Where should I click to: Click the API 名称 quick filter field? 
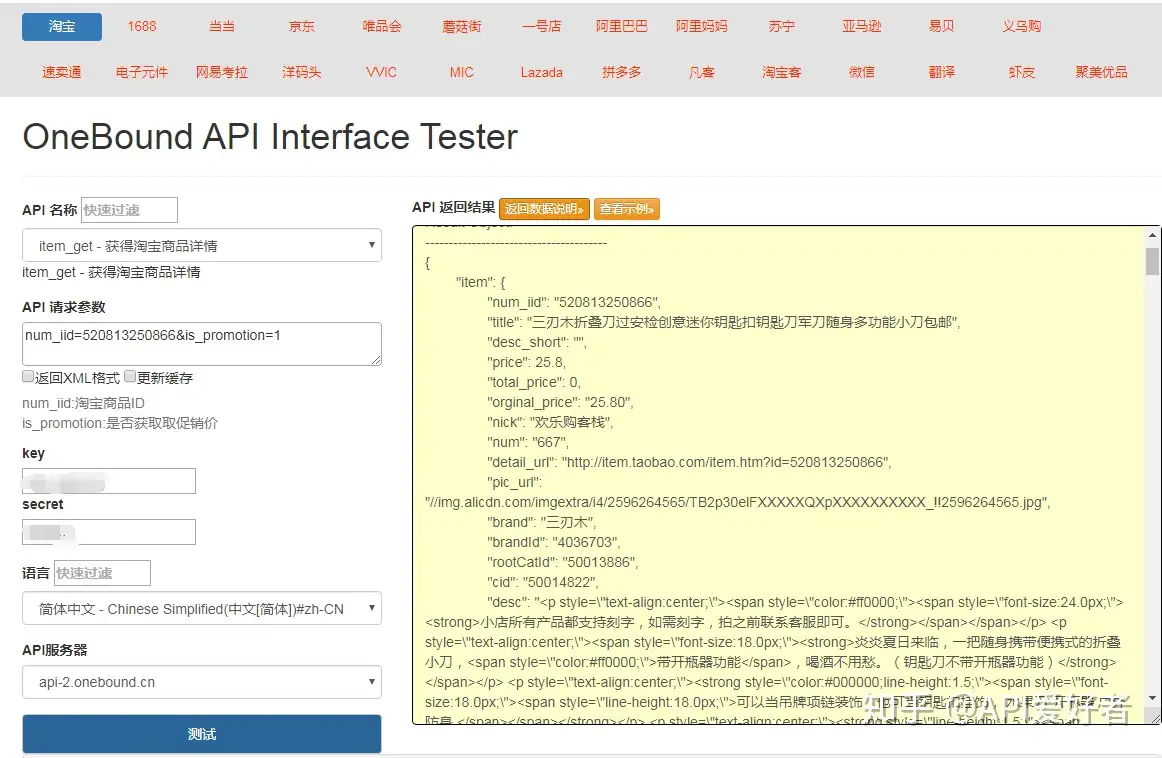coord(129,210)
